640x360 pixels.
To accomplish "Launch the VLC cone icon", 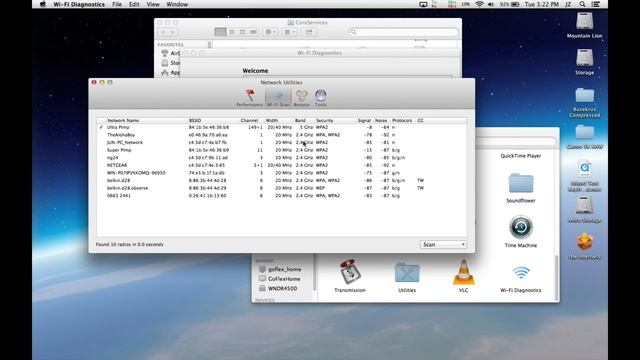I will pyautogui.click(x=463, y=272).
